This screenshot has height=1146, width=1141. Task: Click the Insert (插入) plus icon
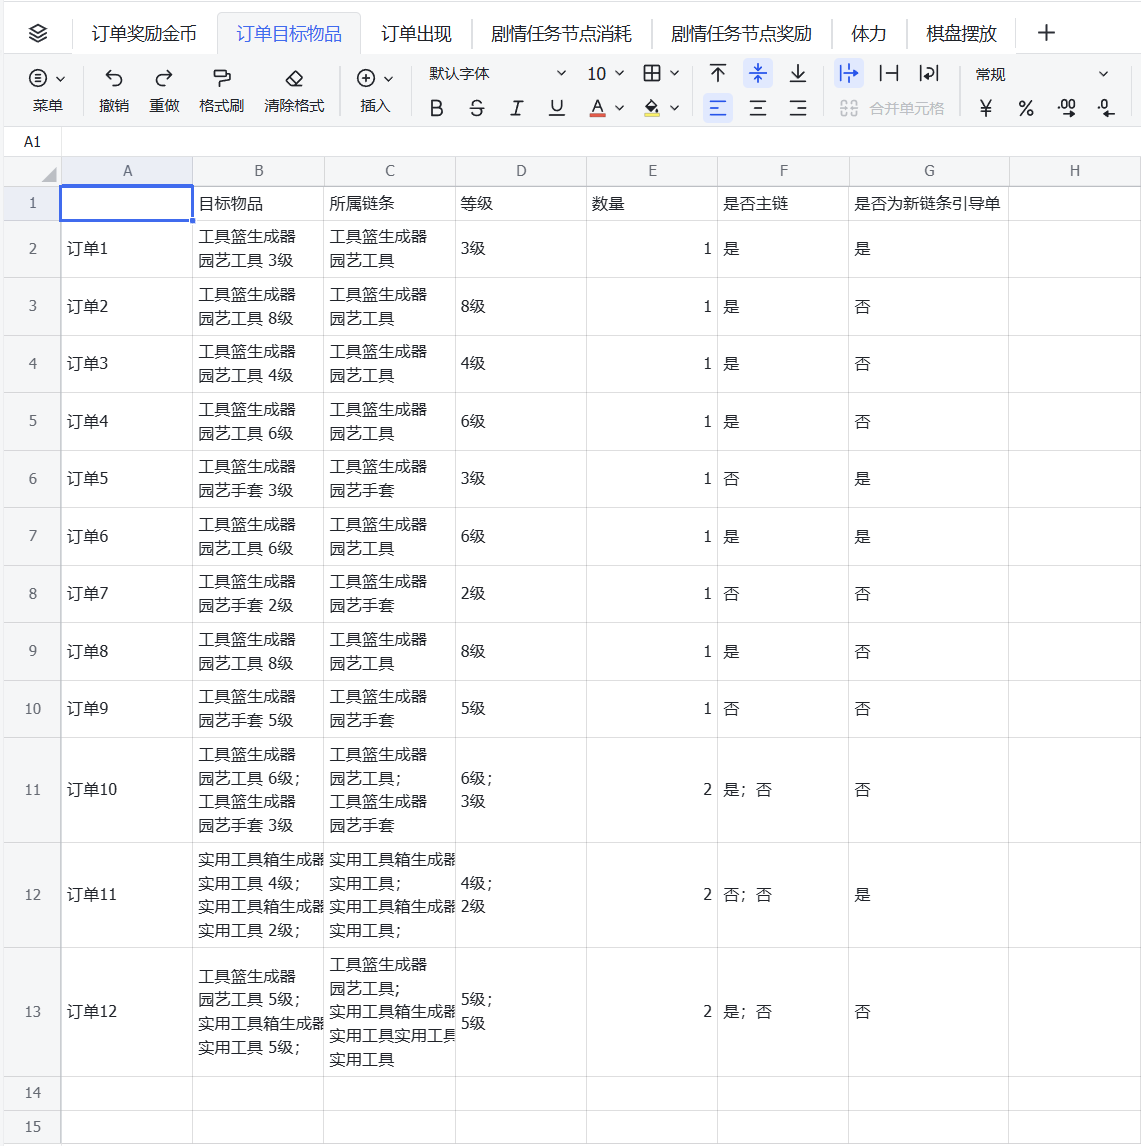click(366, 77)
